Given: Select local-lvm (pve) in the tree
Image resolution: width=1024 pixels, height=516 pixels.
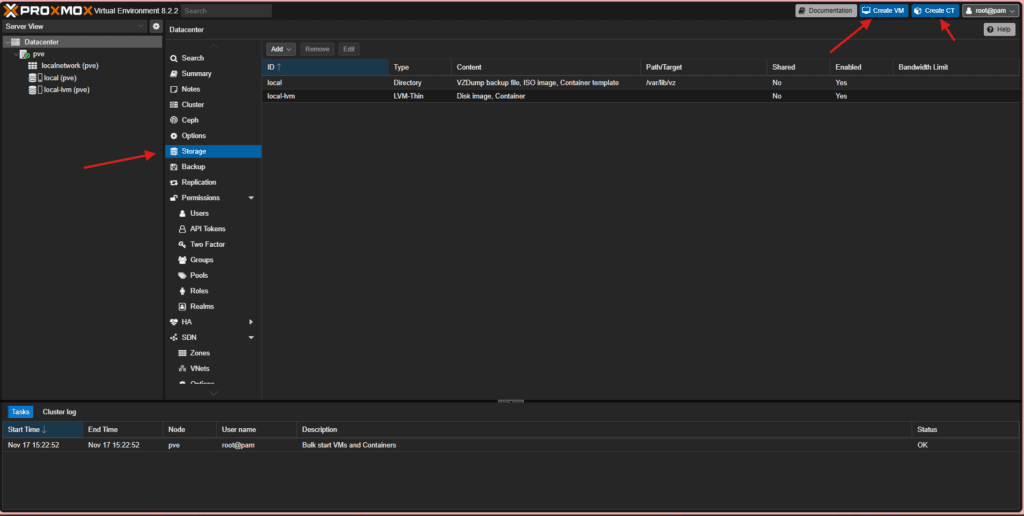Looking at the screenshot, I should coord(65,89).
